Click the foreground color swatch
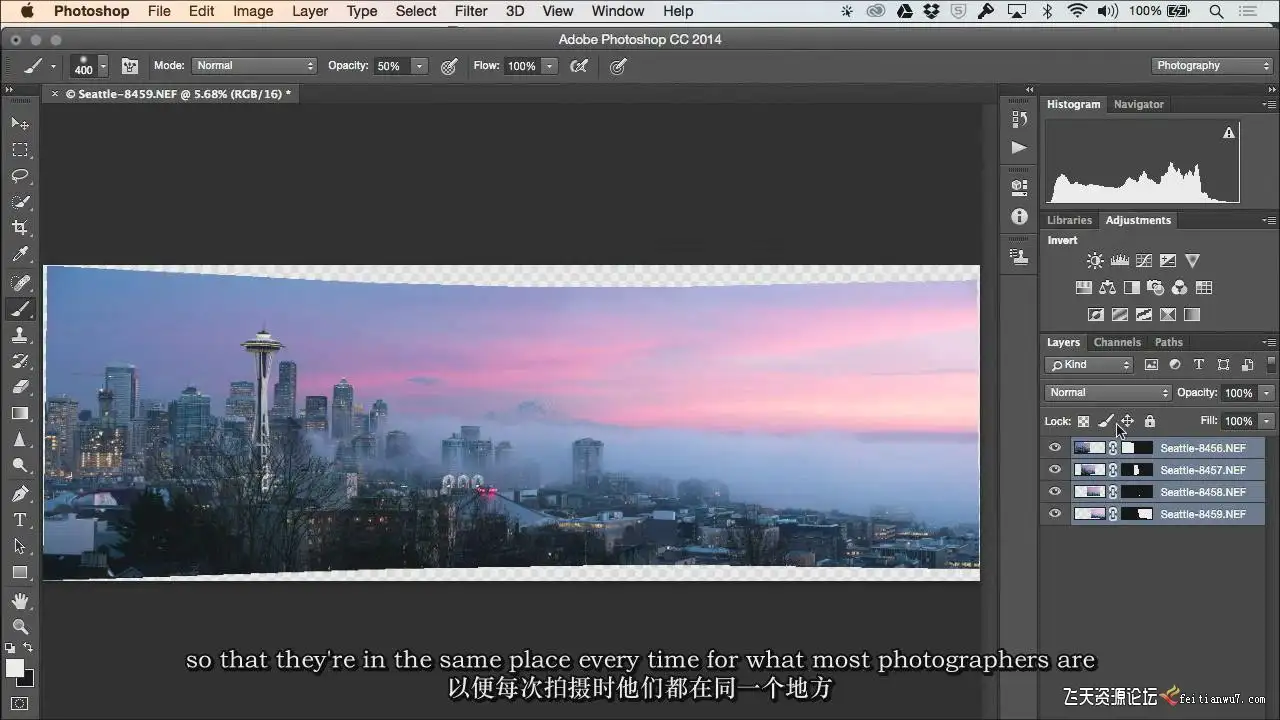This screenshot has height=720, width=1280. point(15,668)
